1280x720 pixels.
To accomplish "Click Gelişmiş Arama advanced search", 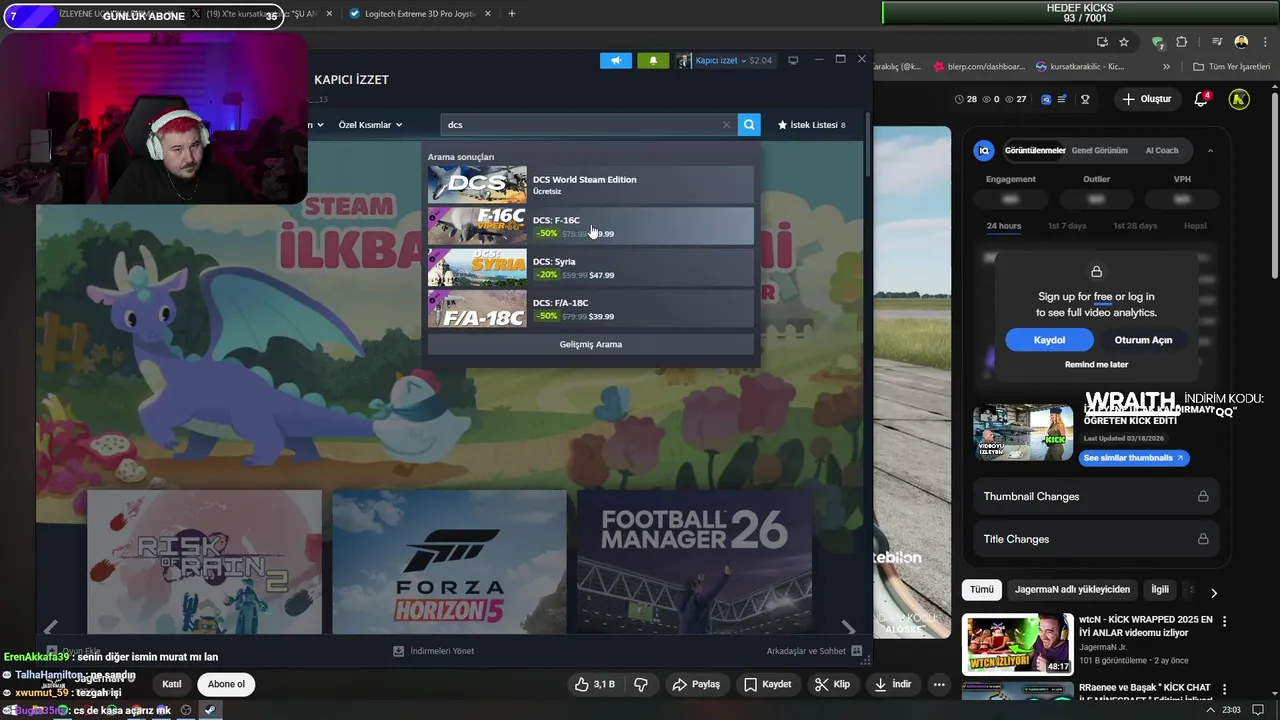I will (590, 344).
